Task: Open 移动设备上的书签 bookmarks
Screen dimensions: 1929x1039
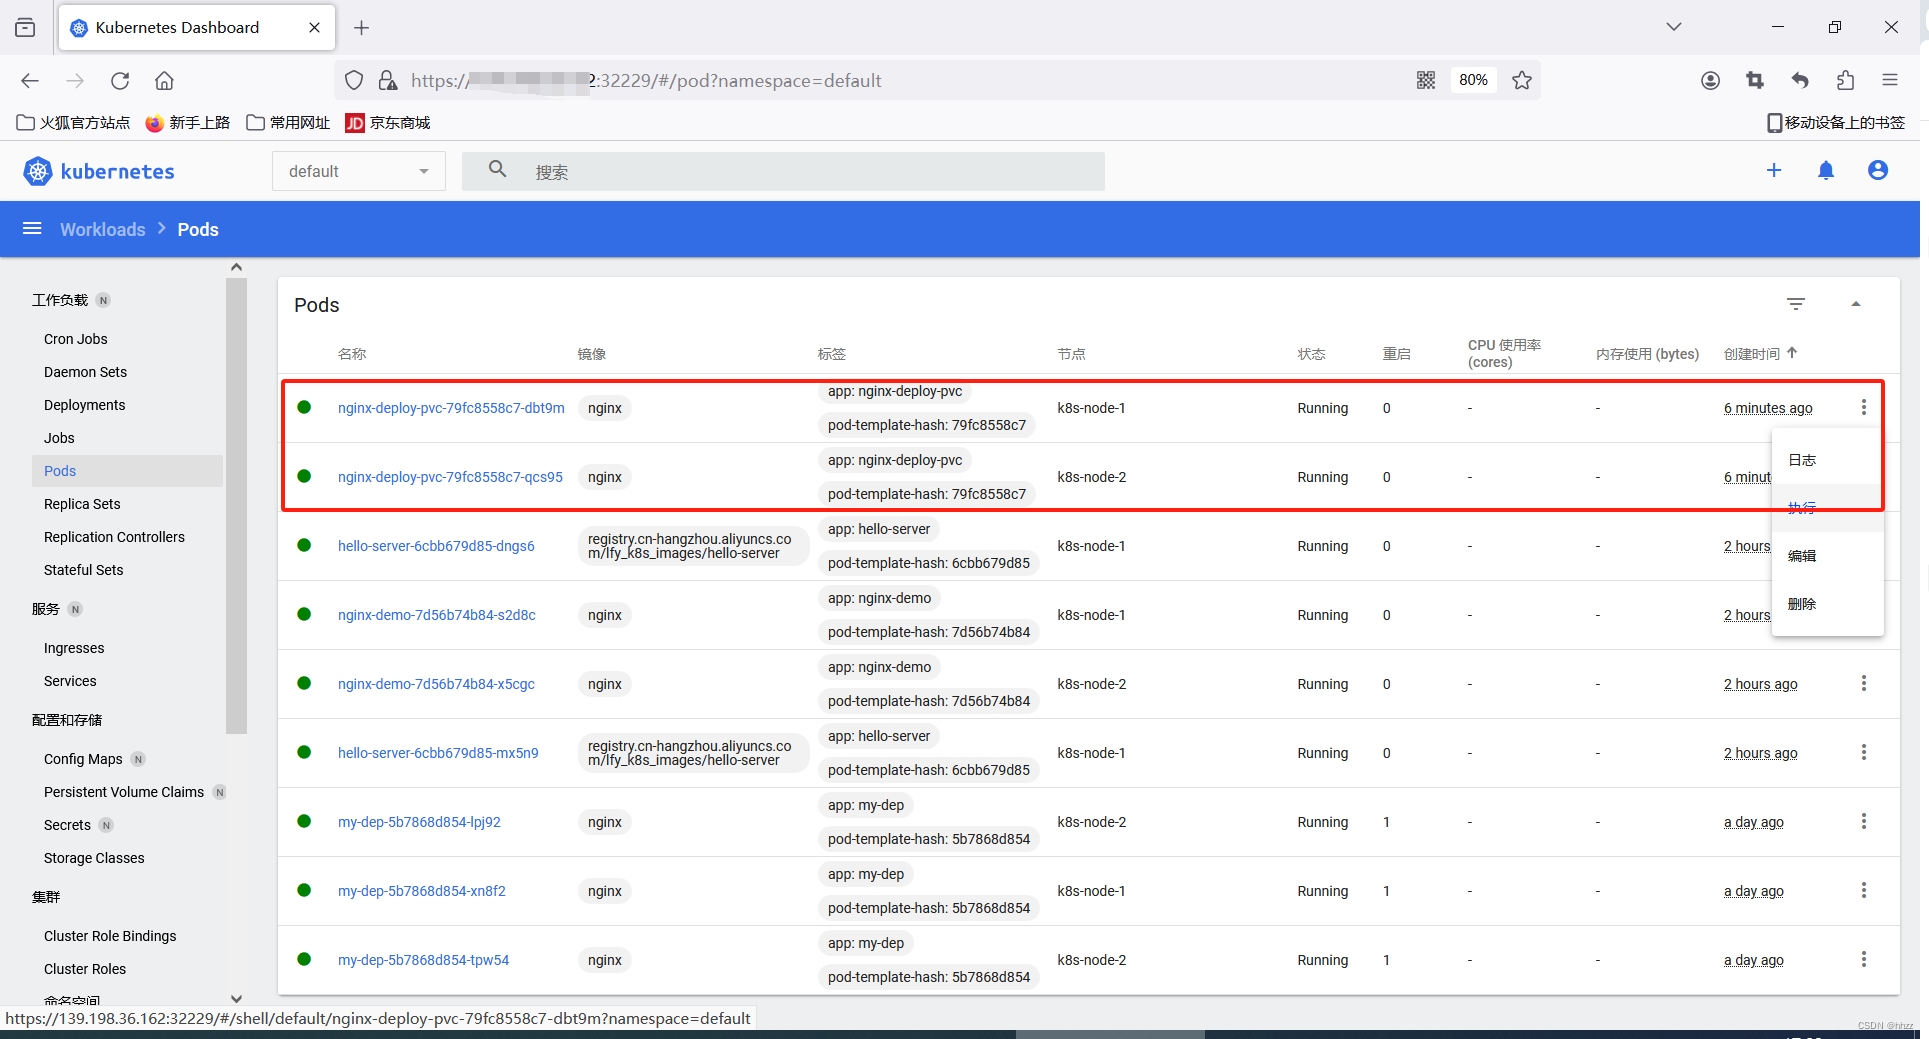Action: click(1836, 122)
